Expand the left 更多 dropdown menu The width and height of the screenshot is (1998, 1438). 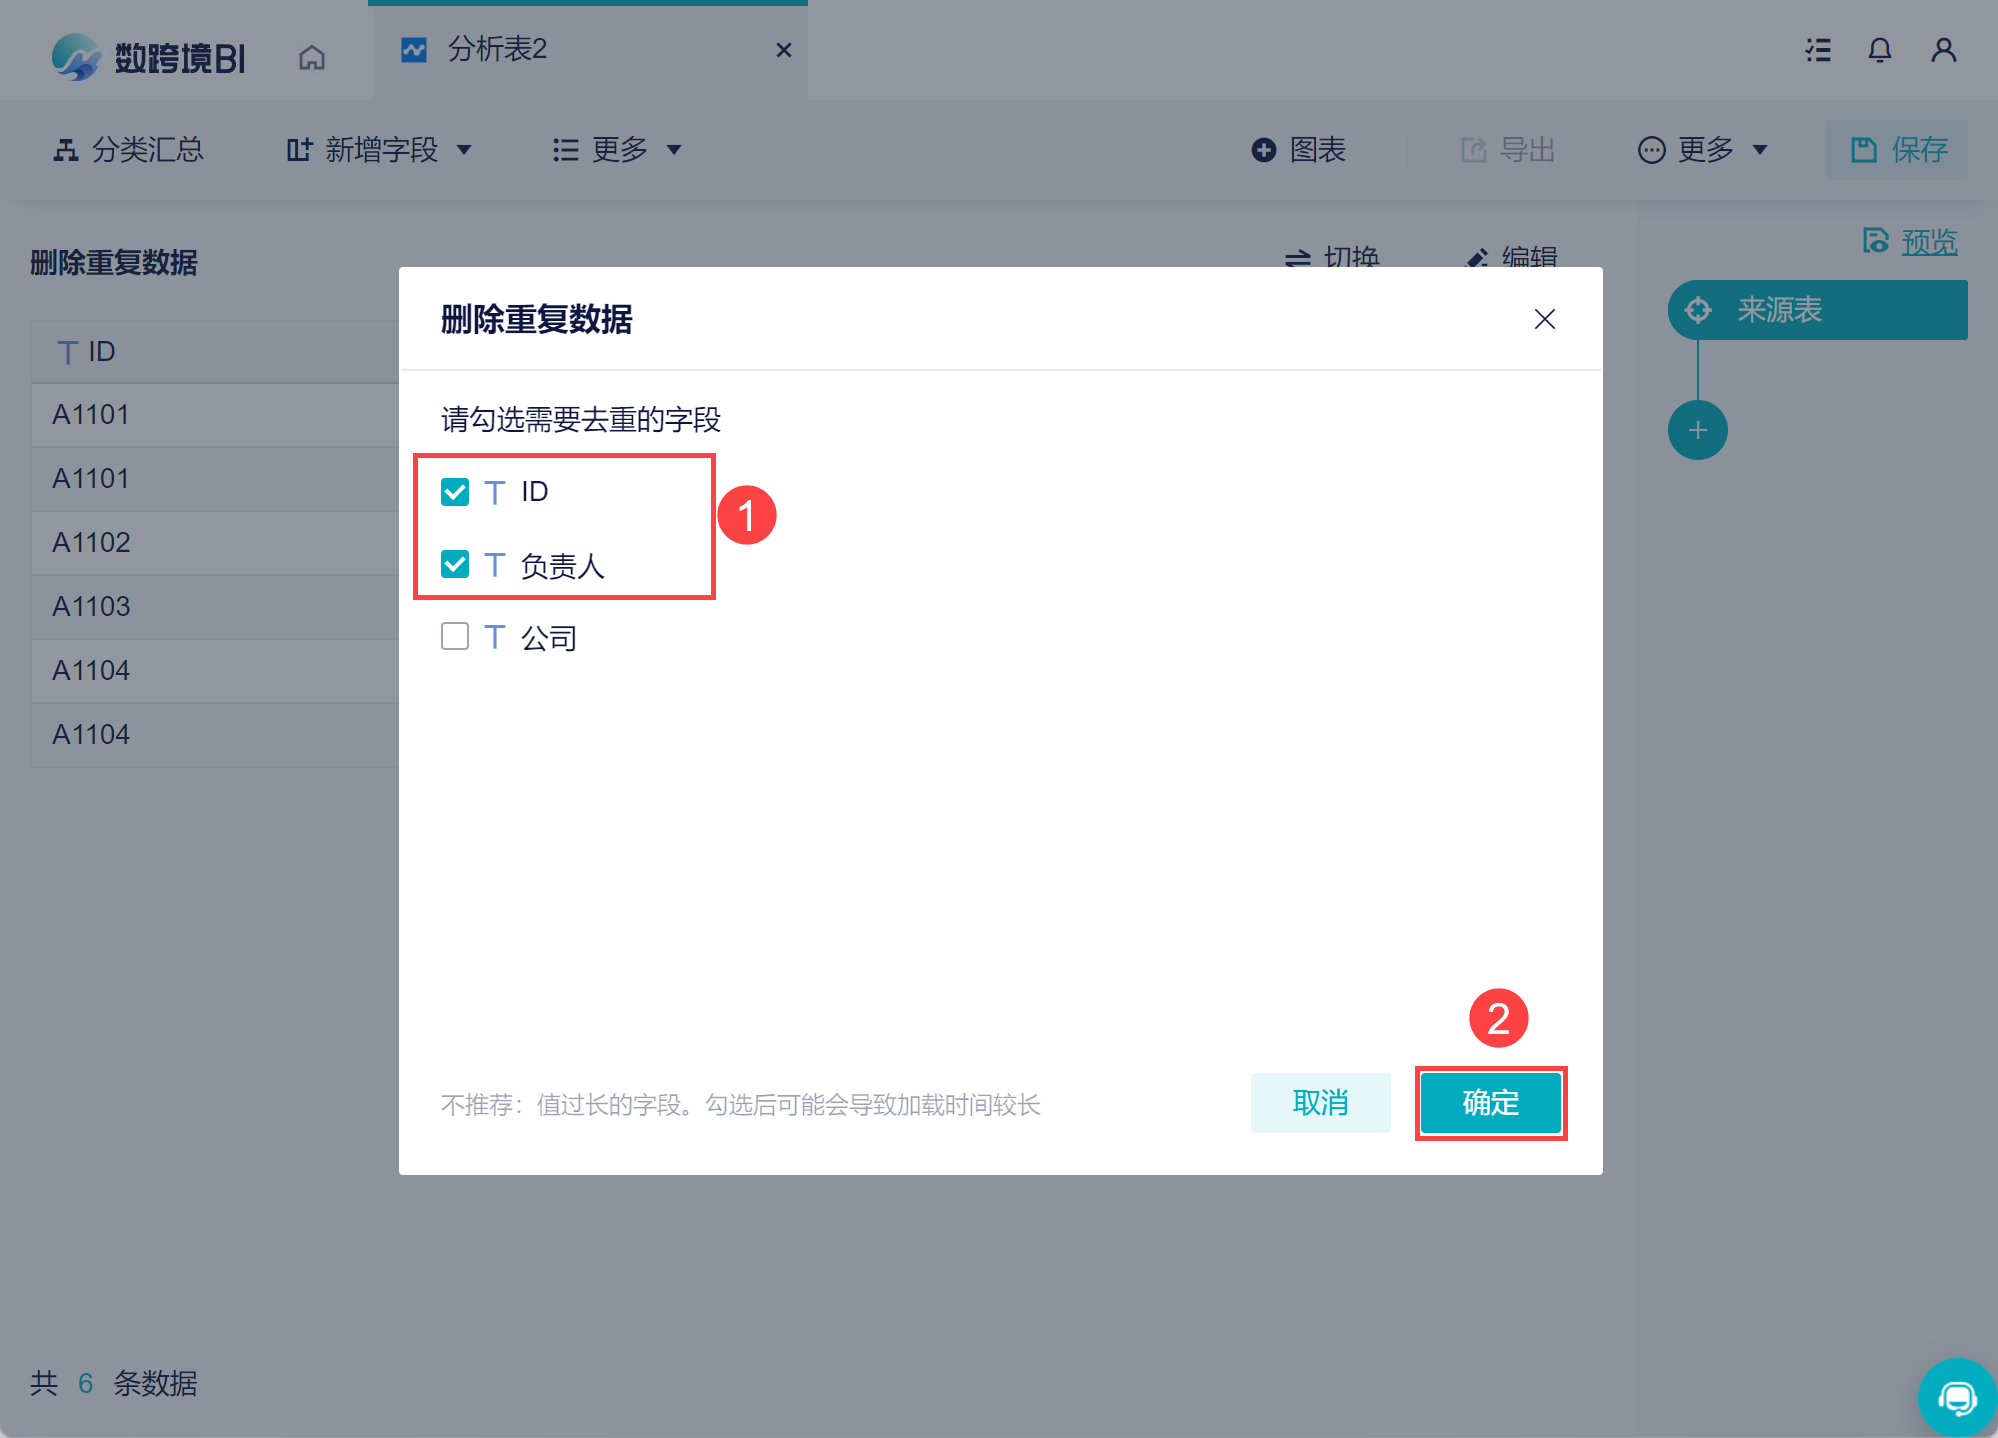(617, 150)
